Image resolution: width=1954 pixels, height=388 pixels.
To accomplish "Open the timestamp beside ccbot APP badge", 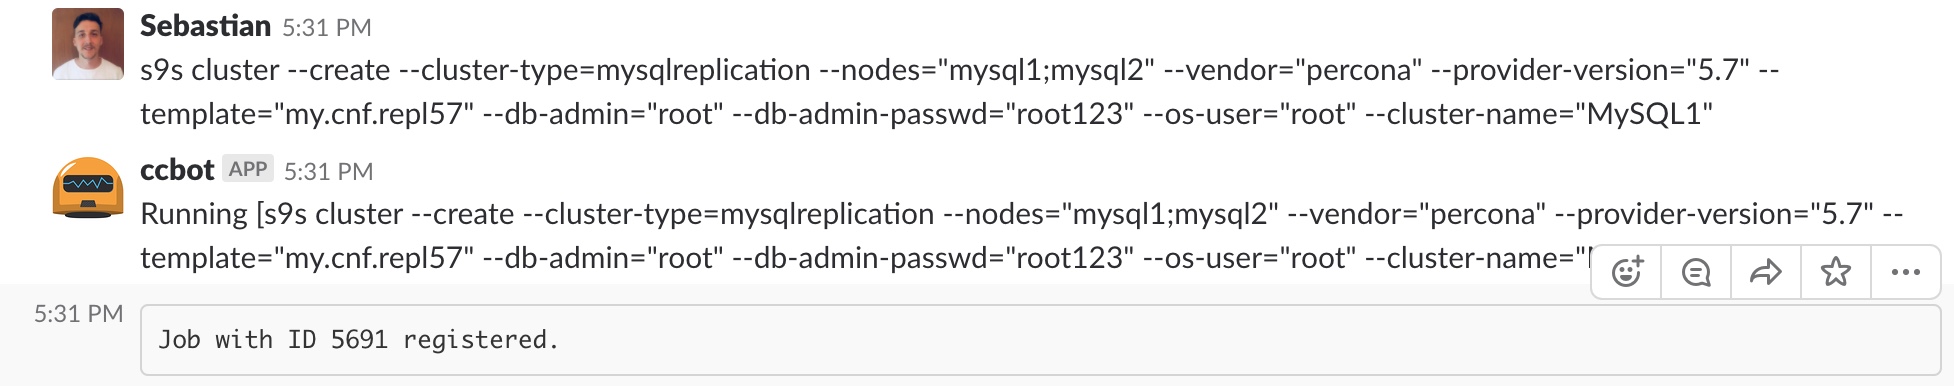I will pos(329,172).
